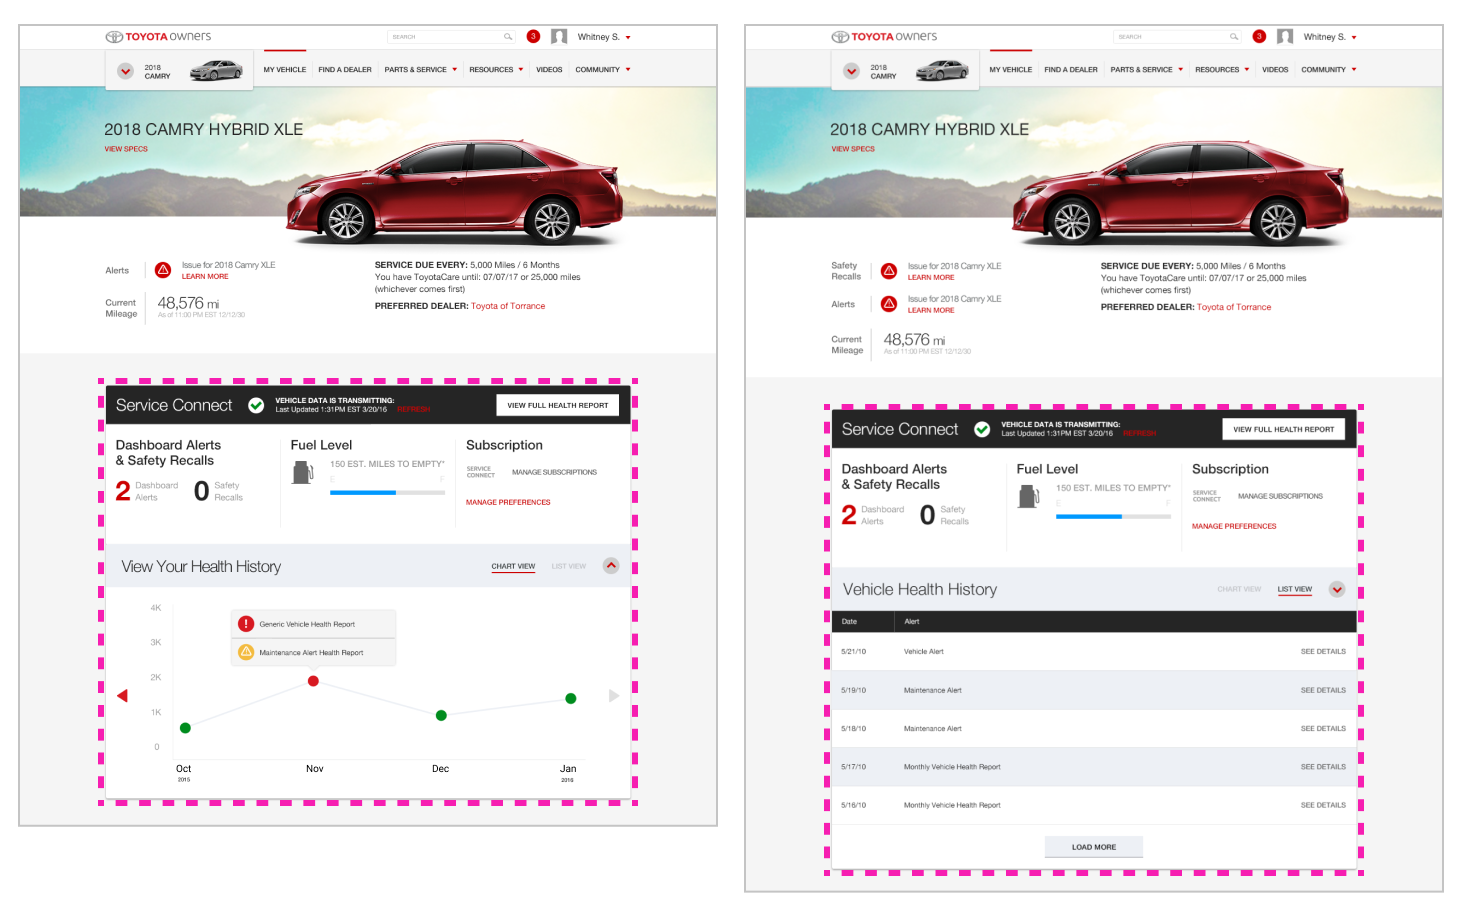Image resolution: width=1460 pixels, height=916 pixels.
Task: Open Find a Dealer on left page
Action: point(345,70)
